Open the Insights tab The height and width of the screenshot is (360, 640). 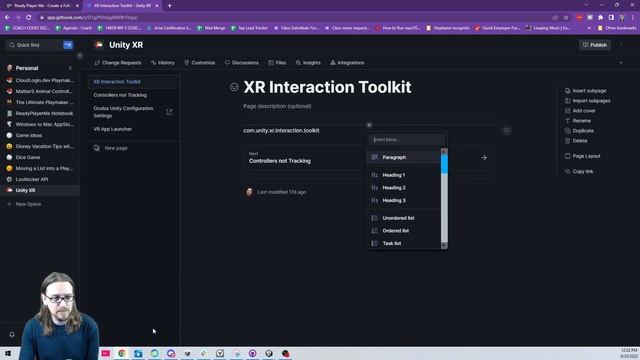point(308,63)
